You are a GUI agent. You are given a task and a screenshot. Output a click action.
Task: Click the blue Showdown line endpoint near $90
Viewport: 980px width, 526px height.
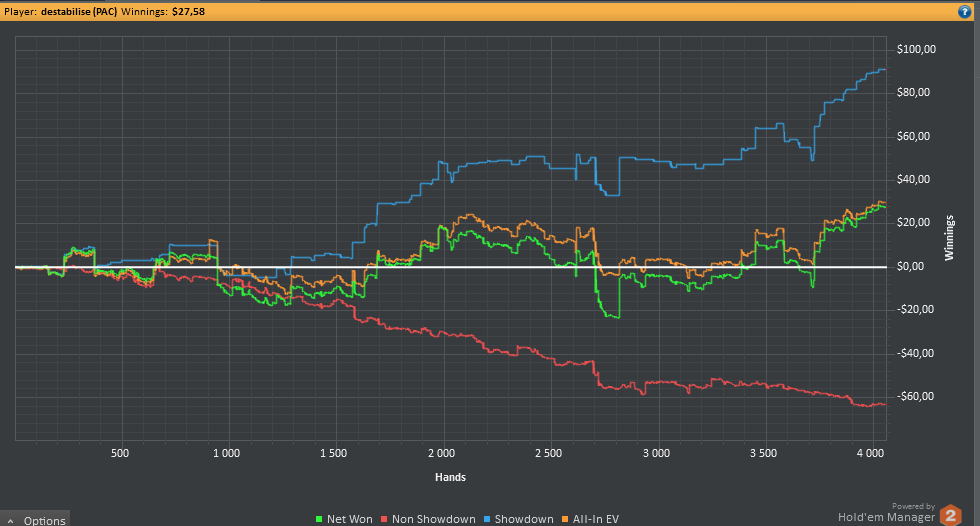884,70
